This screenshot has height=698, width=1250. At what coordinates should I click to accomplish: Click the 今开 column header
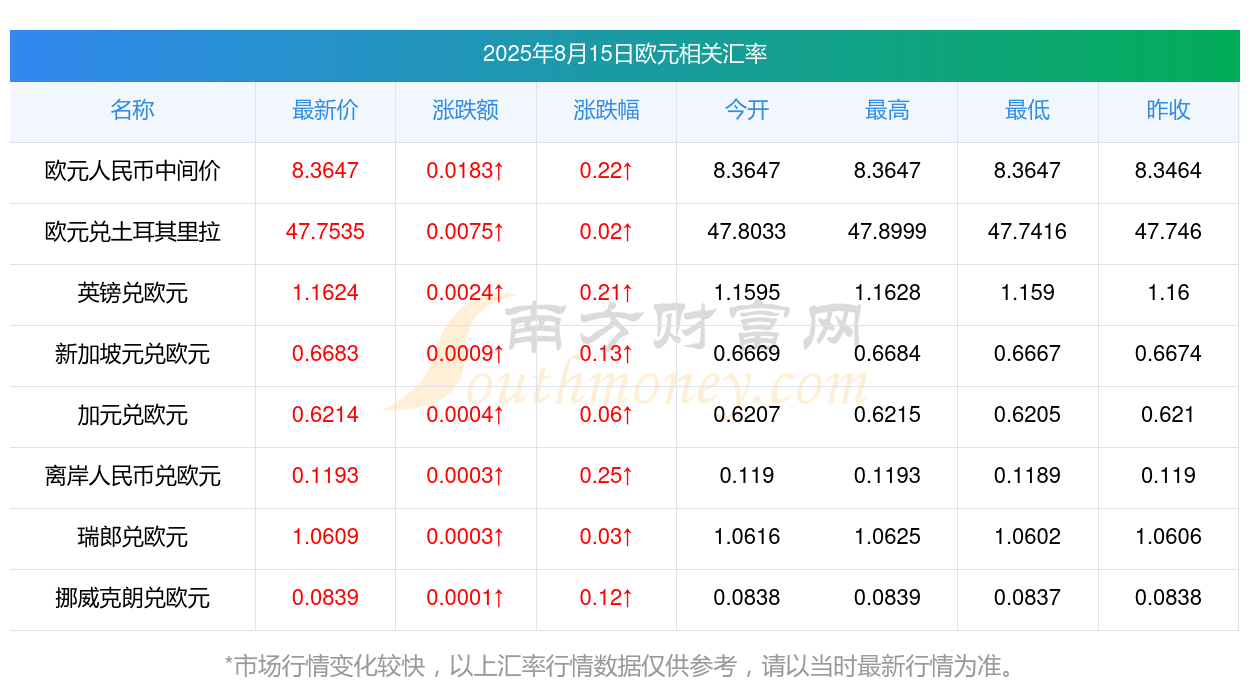point(747,110)
